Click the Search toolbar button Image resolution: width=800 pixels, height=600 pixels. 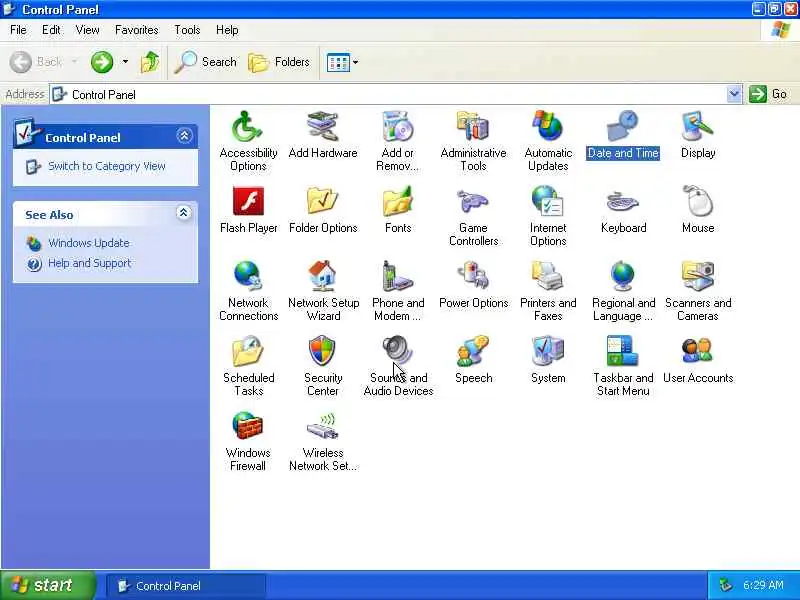tap(206, 62)
